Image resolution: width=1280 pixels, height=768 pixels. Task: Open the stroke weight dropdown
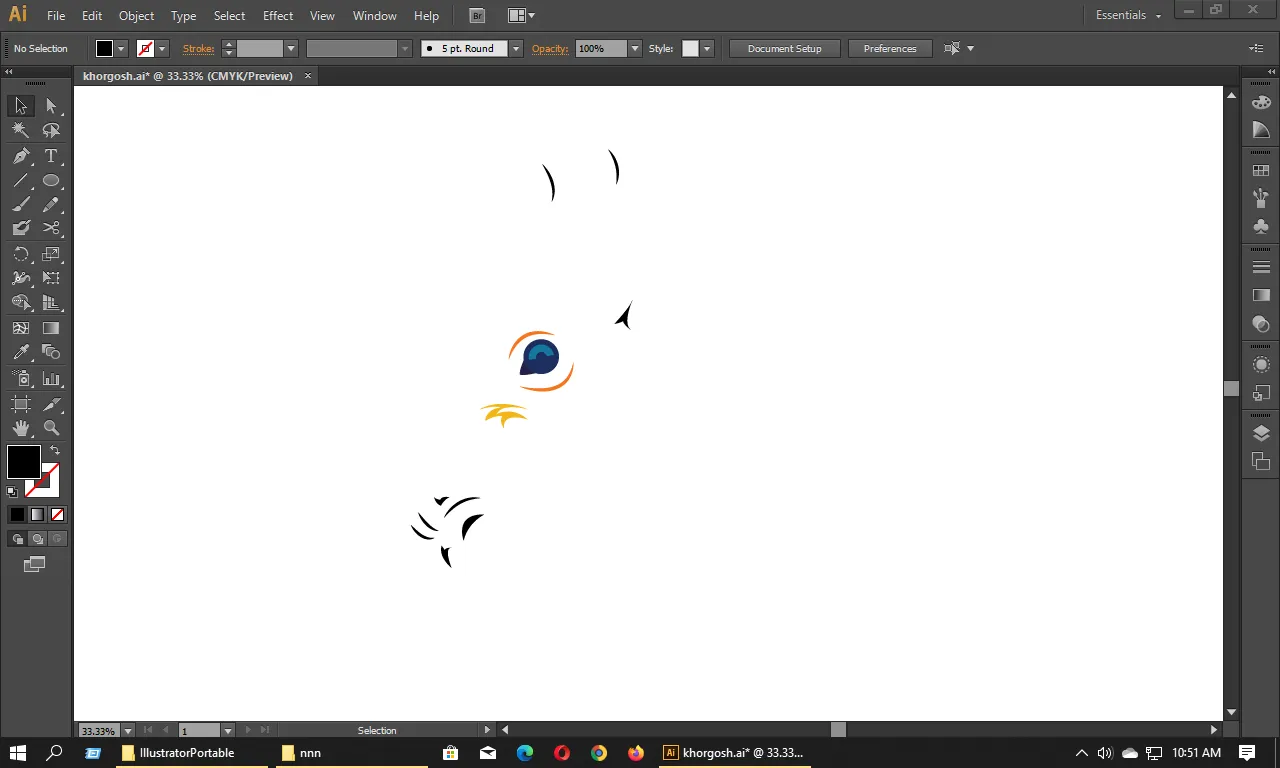291,48
